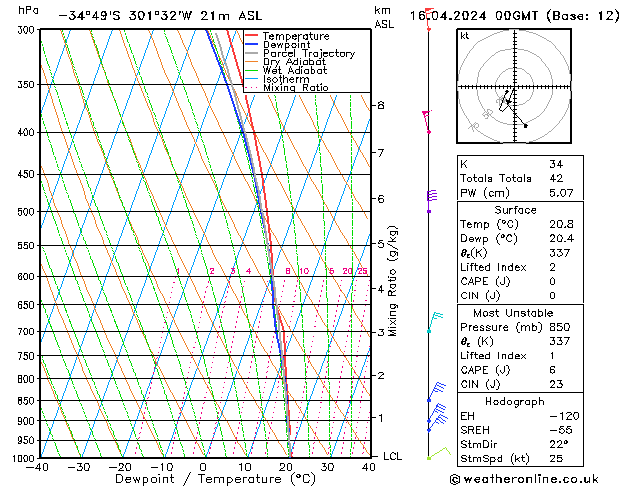Click the green wind barb at 1000 hPa

point(439,453)
